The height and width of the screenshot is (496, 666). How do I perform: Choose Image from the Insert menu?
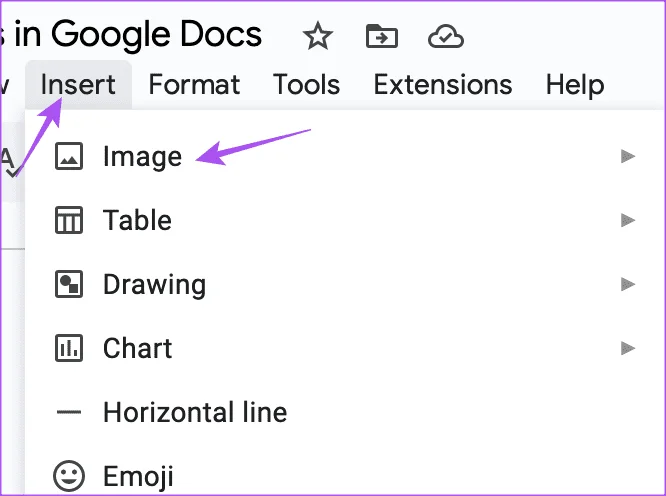[x=345, y=156]
